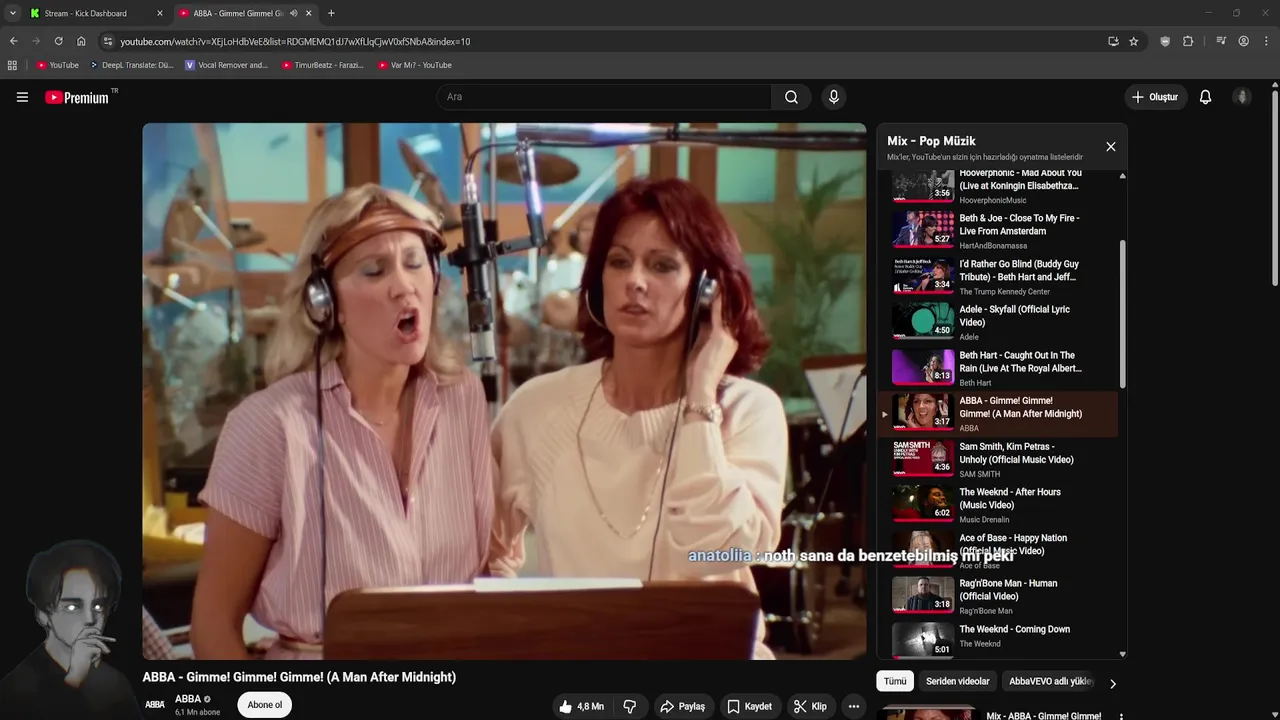This screenshot has width=1280, height=720.
Task: Reload the current page
Action: pos(58,41)
